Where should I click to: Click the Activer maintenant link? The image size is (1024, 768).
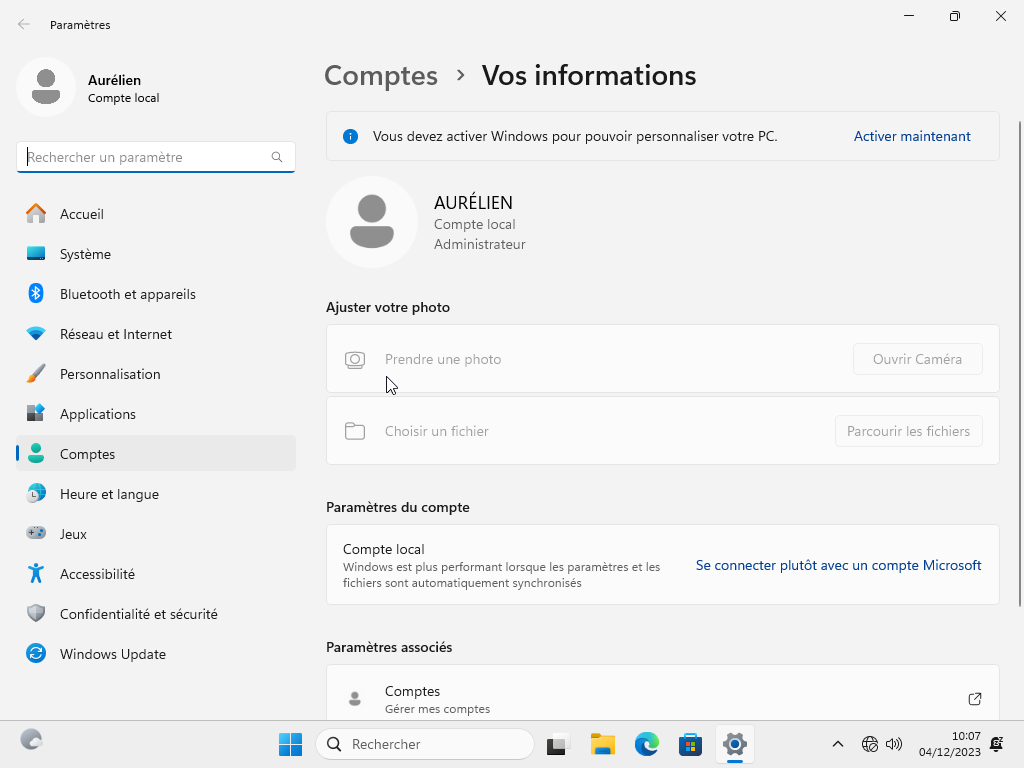click(x=912, y=136)
